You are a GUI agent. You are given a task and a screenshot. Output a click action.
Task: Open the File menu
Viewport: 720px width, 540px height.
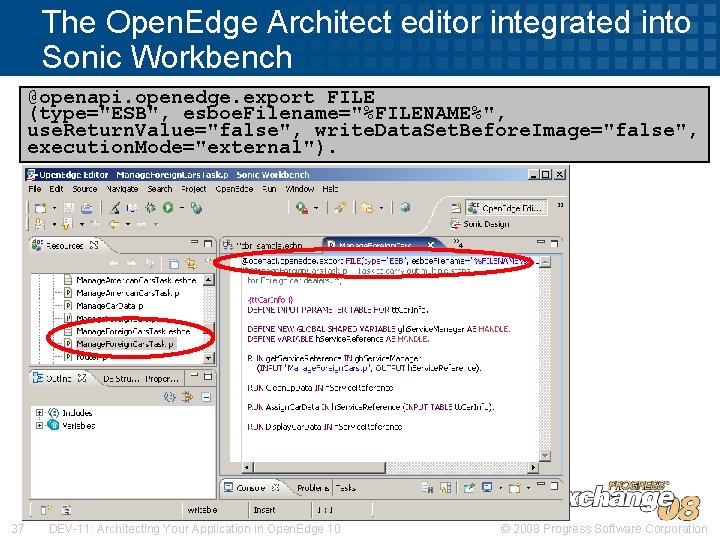point(34,189)
